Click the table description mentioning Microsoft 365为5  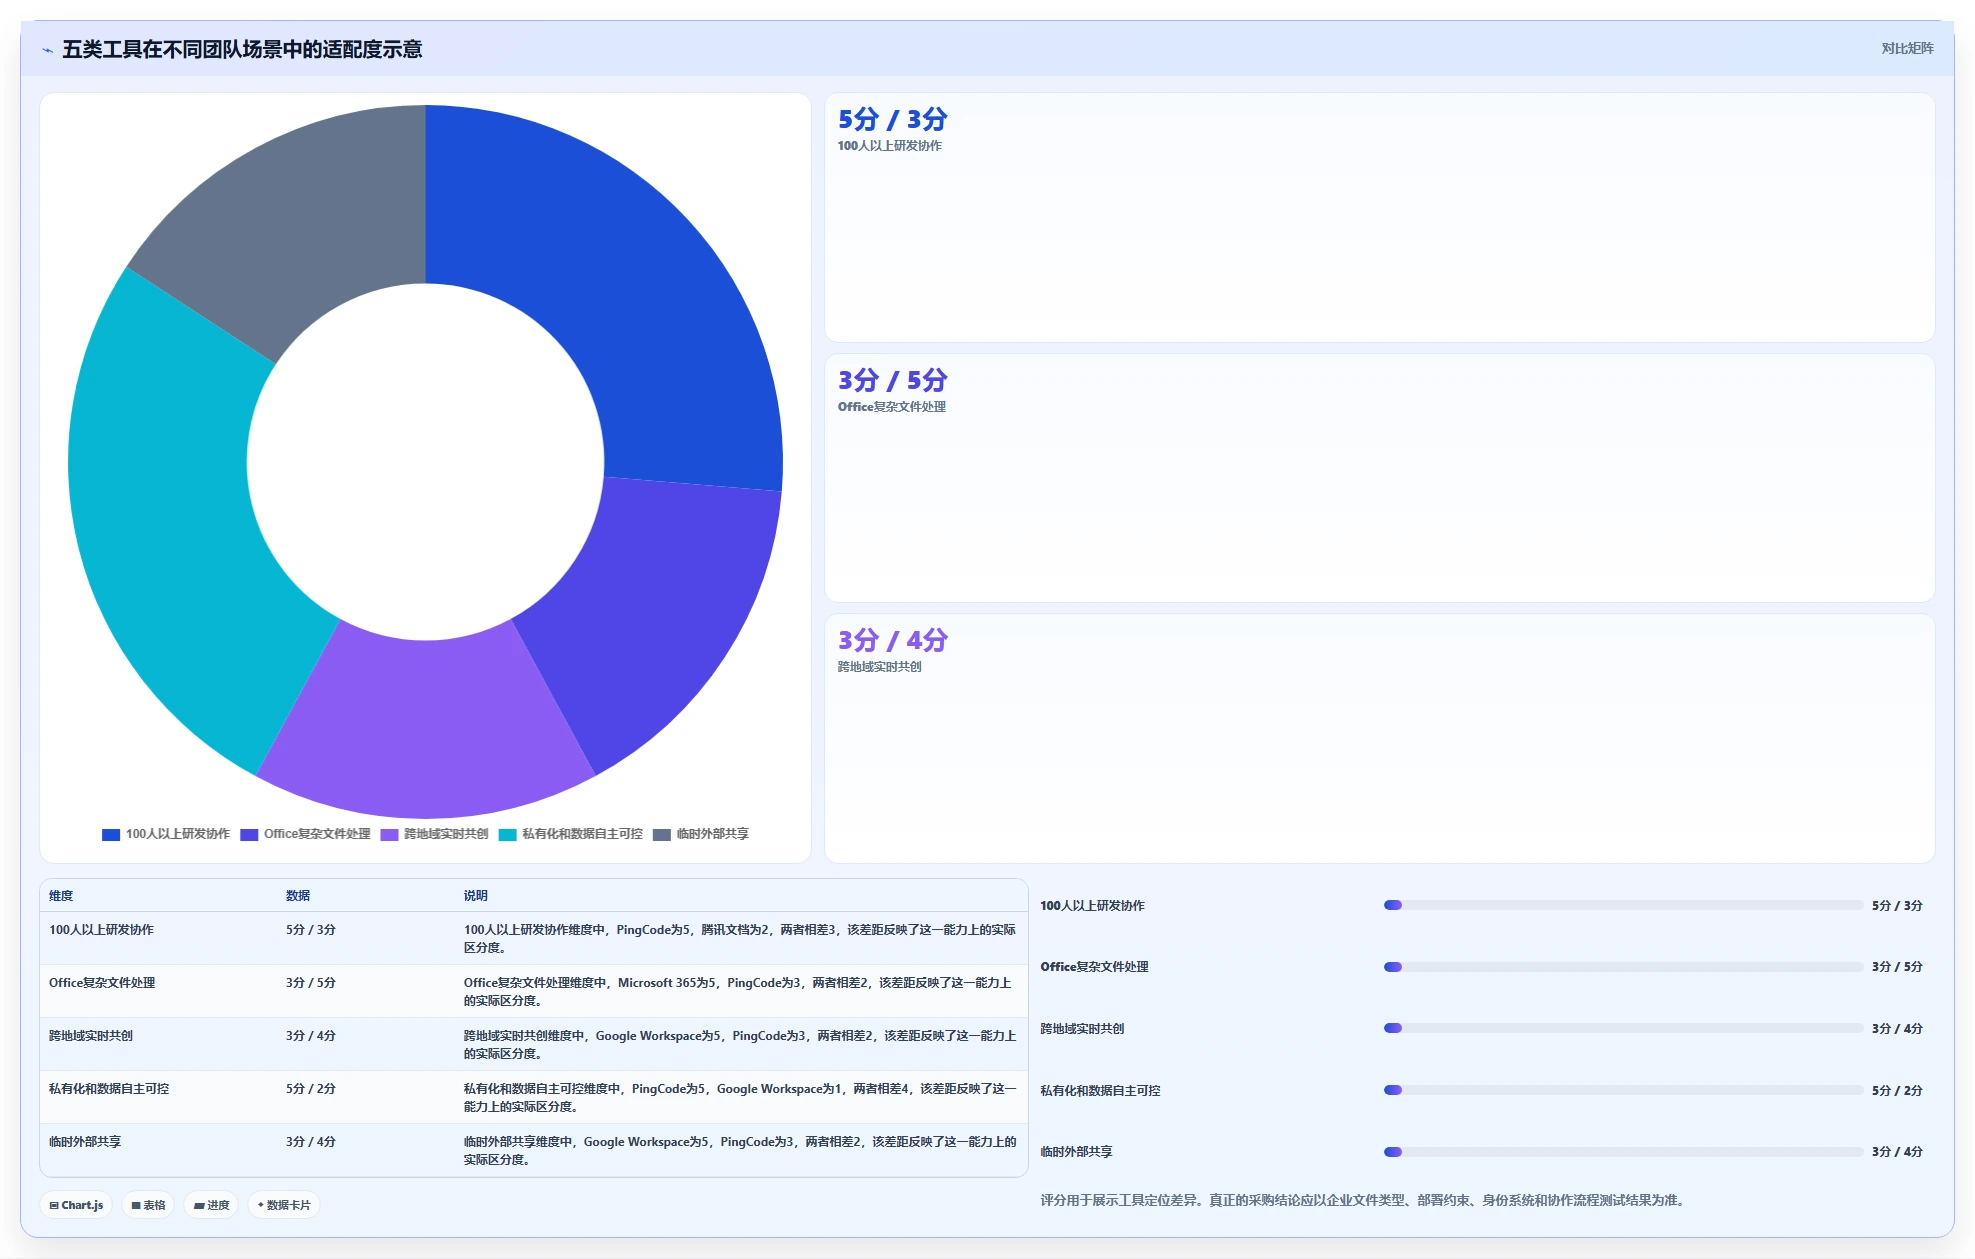740,992
